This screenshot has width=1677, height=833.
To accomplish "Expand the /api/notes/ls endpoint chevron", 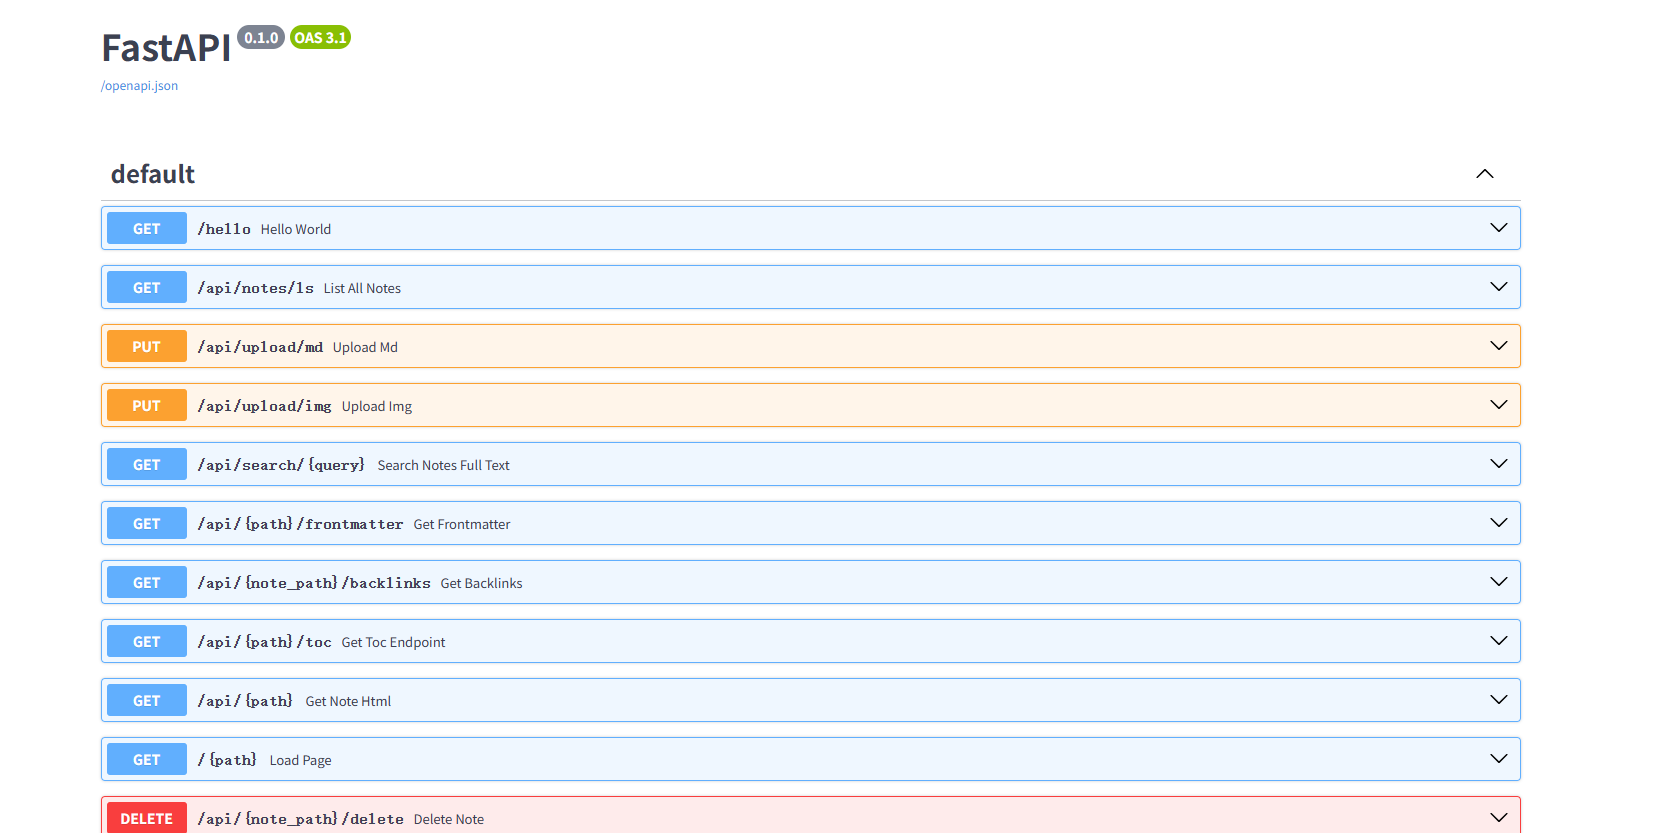I will pyautogui.click(x=1499, y=287).
